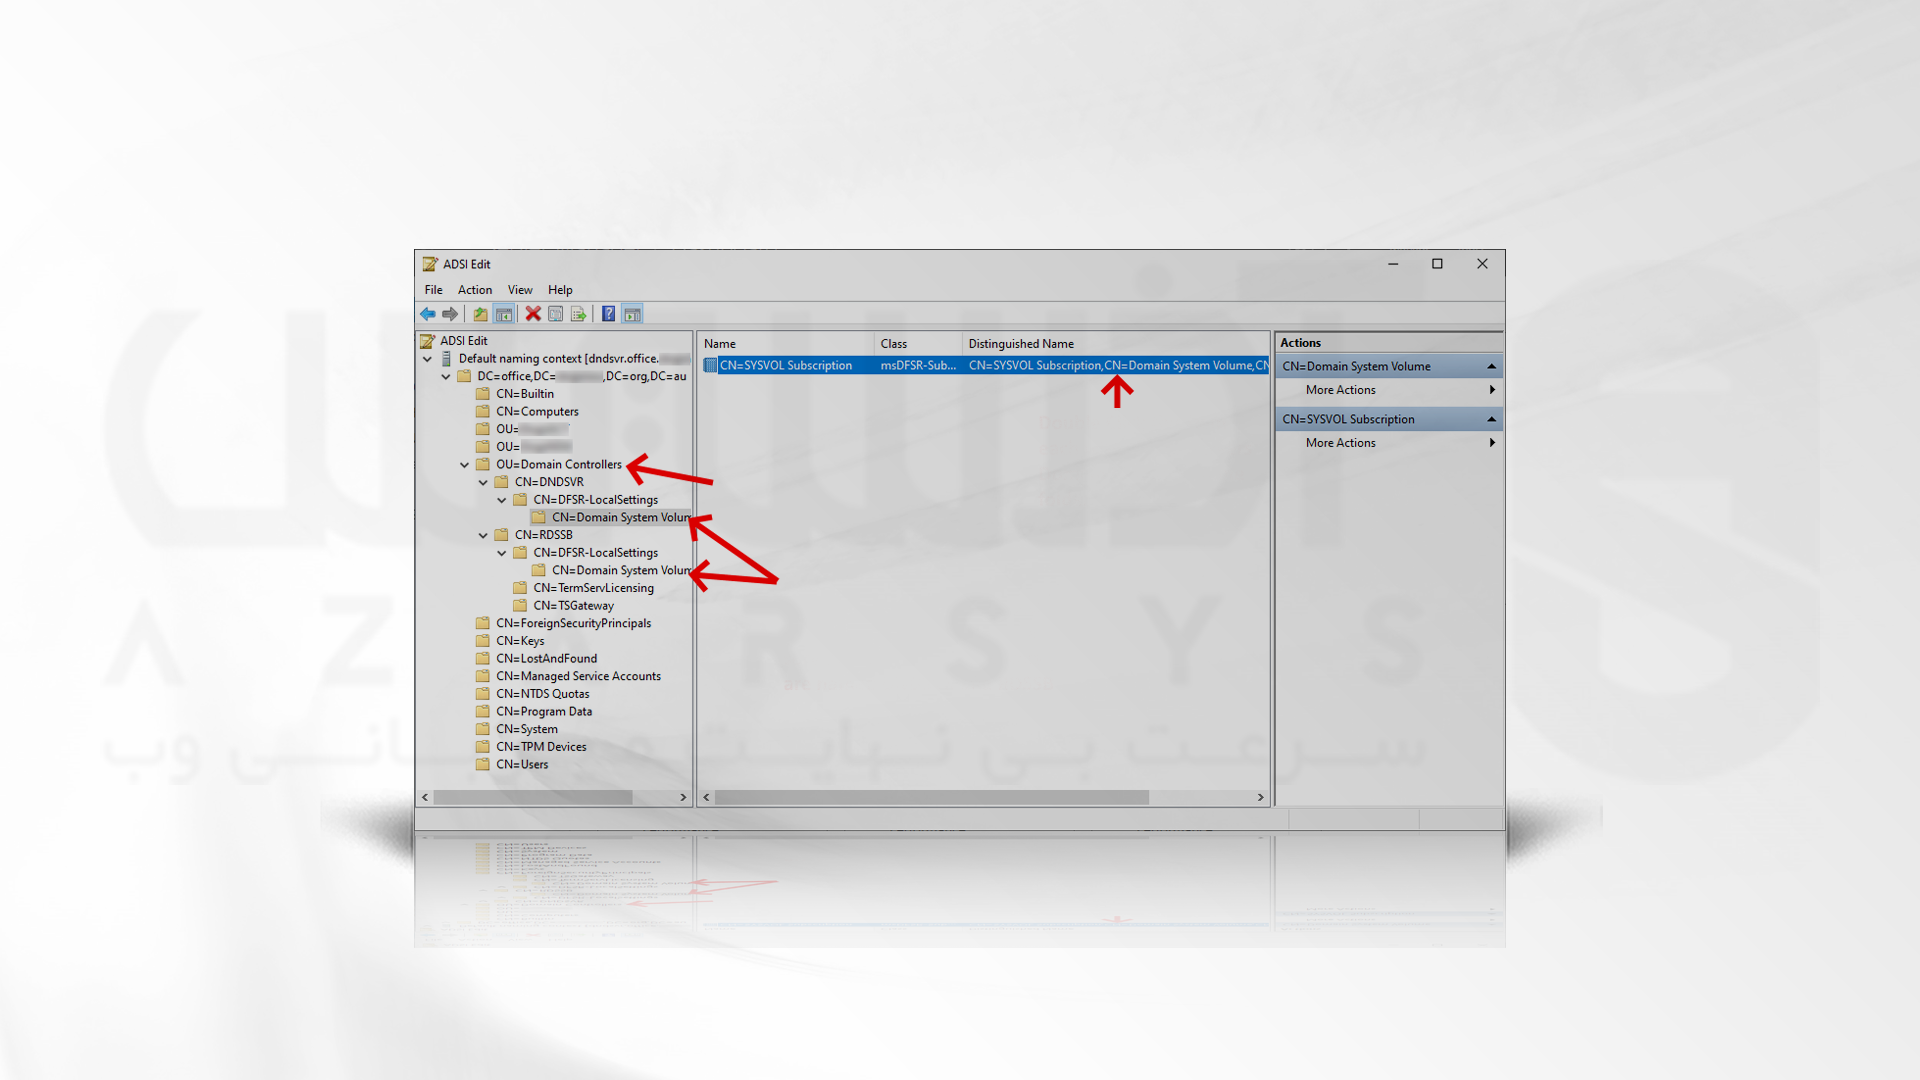Click the right arrow of tree horizontal scrollbar

[683, 798]
